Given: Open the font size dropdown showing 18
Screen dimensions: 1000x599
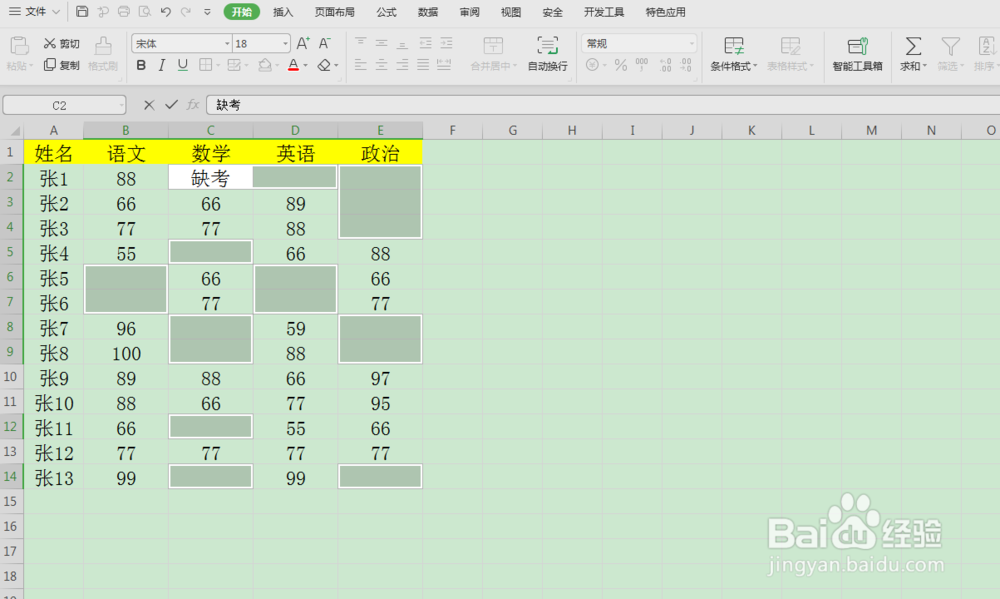Looking at the screenshot, I should pos(285,43).
